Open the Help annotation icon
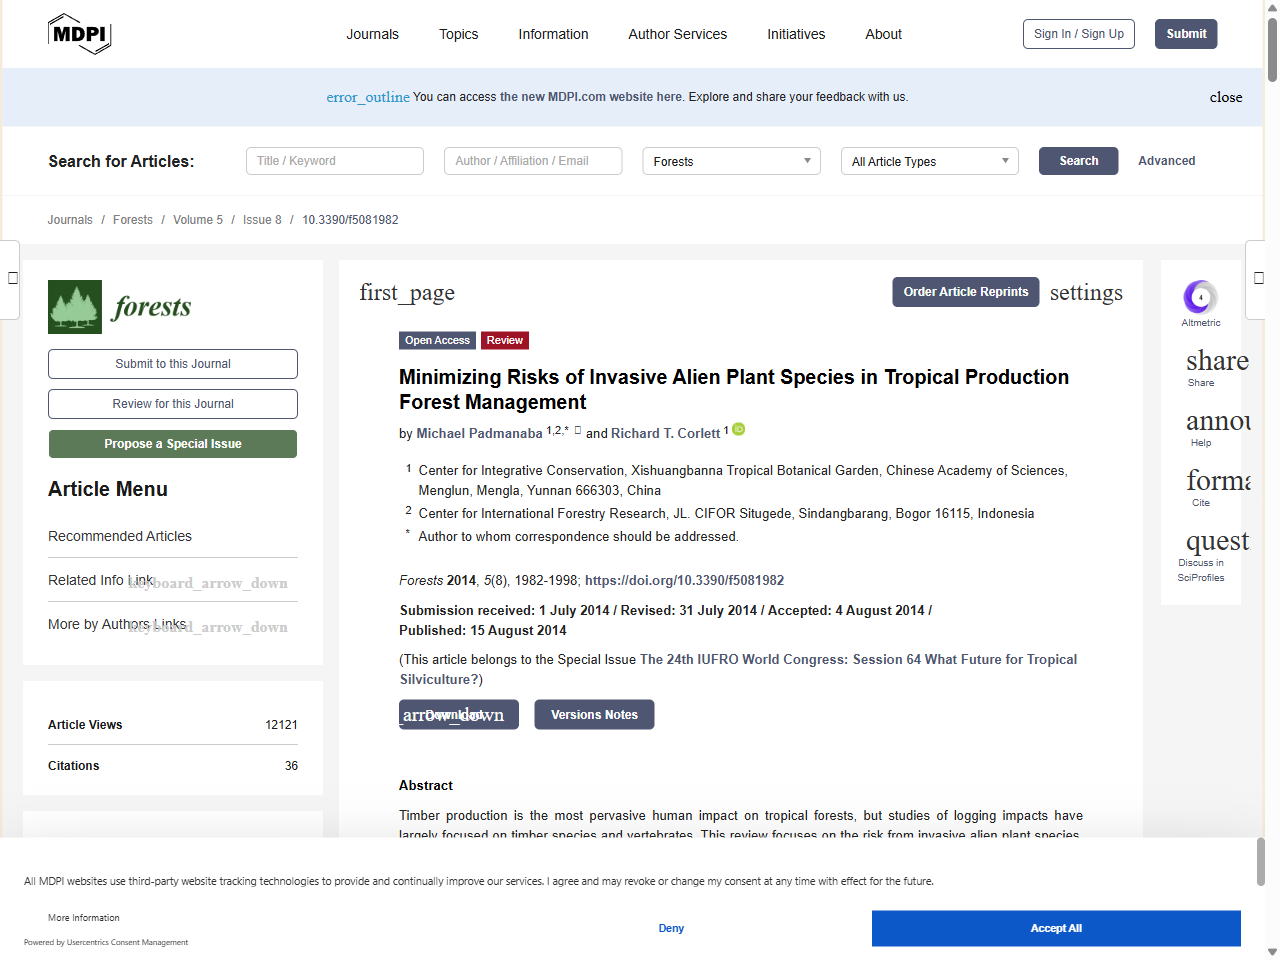1280x960 pixels. pyautogui.click(x=1218, y=421)
